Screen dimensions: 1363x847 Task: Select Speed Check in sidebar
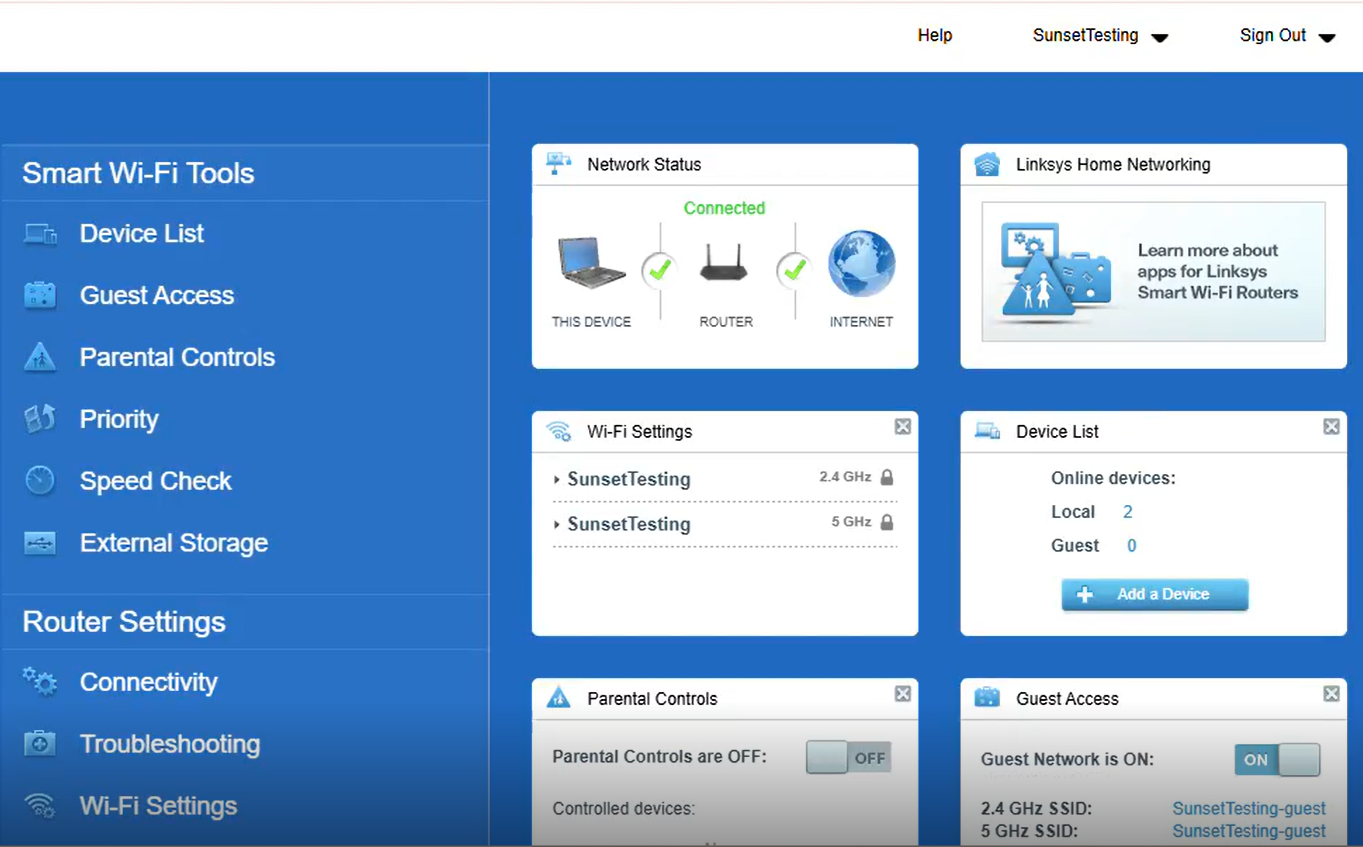pyautogui.click(x=156, y=481)
